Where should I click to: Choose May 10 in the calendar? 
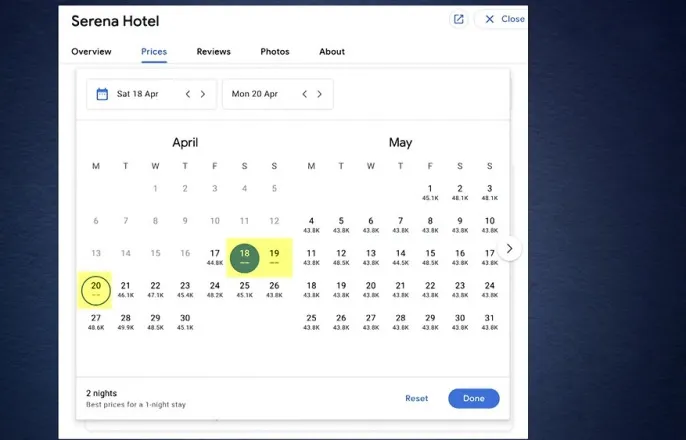coord(490,225)
